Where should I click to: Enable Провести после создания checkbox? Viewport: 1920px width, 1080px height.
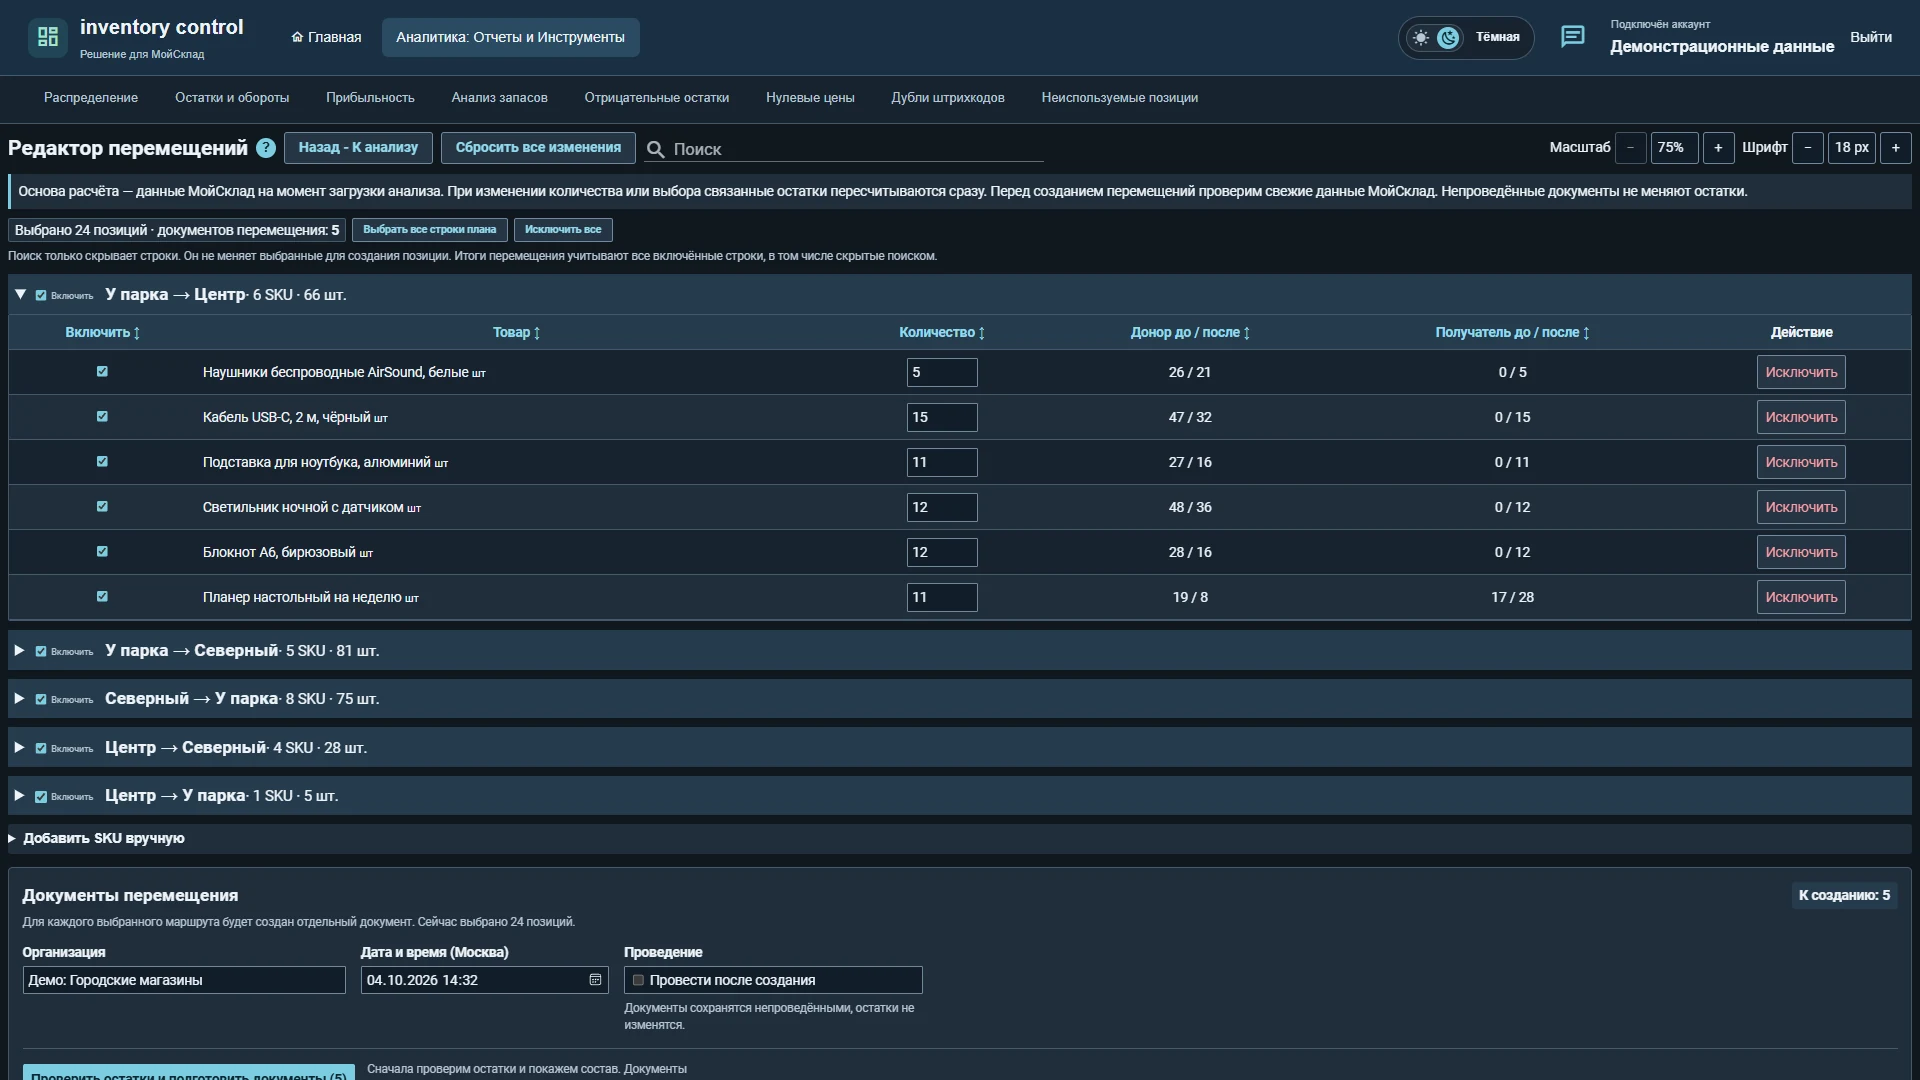click(638, 980)
